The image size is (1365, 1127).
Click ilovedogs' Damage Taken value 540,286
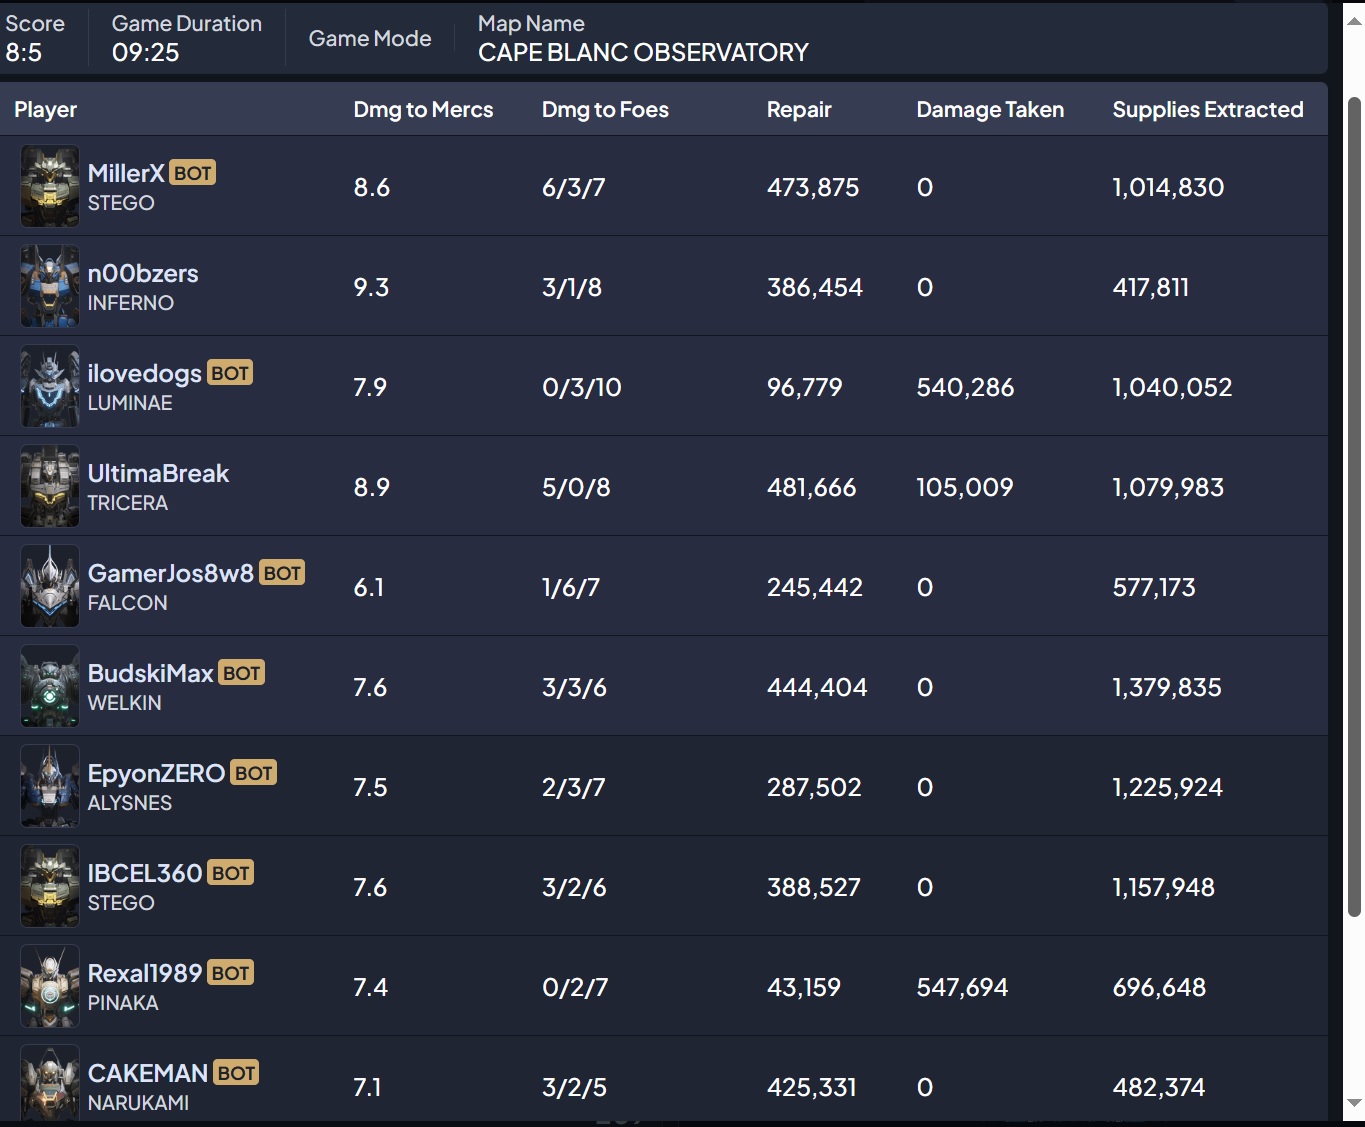965,387
